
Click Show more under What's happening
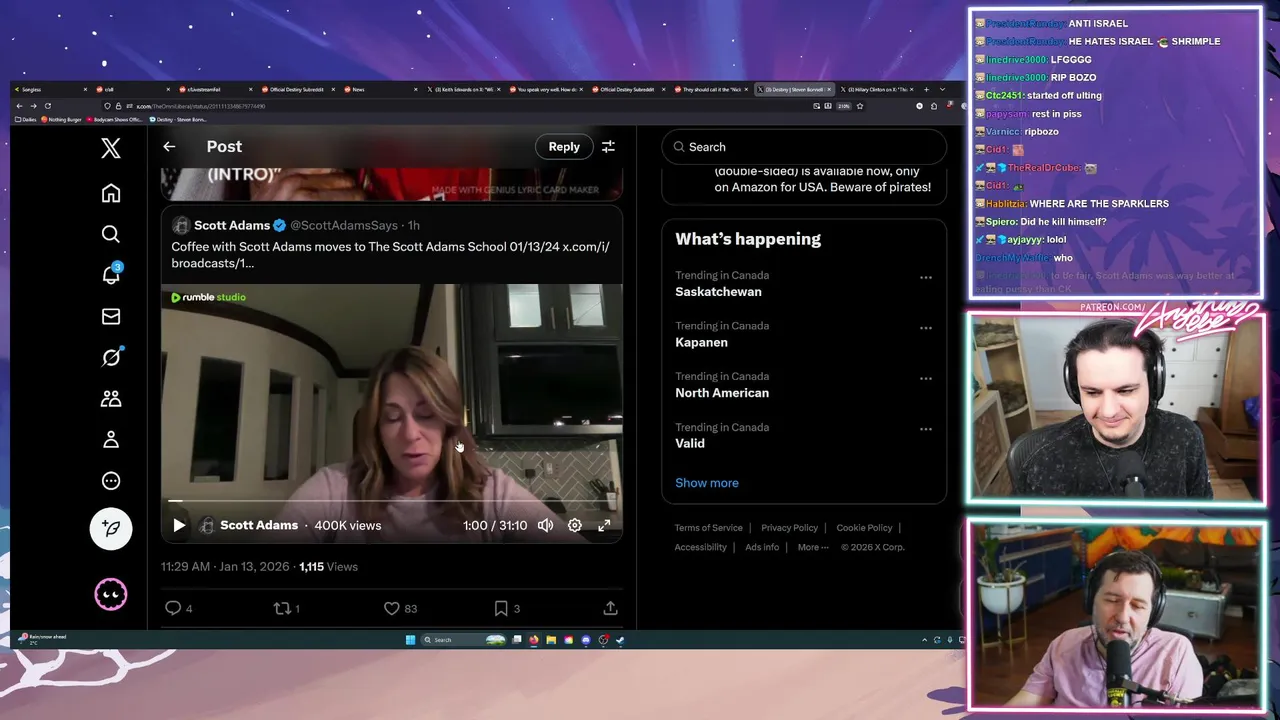707,483
